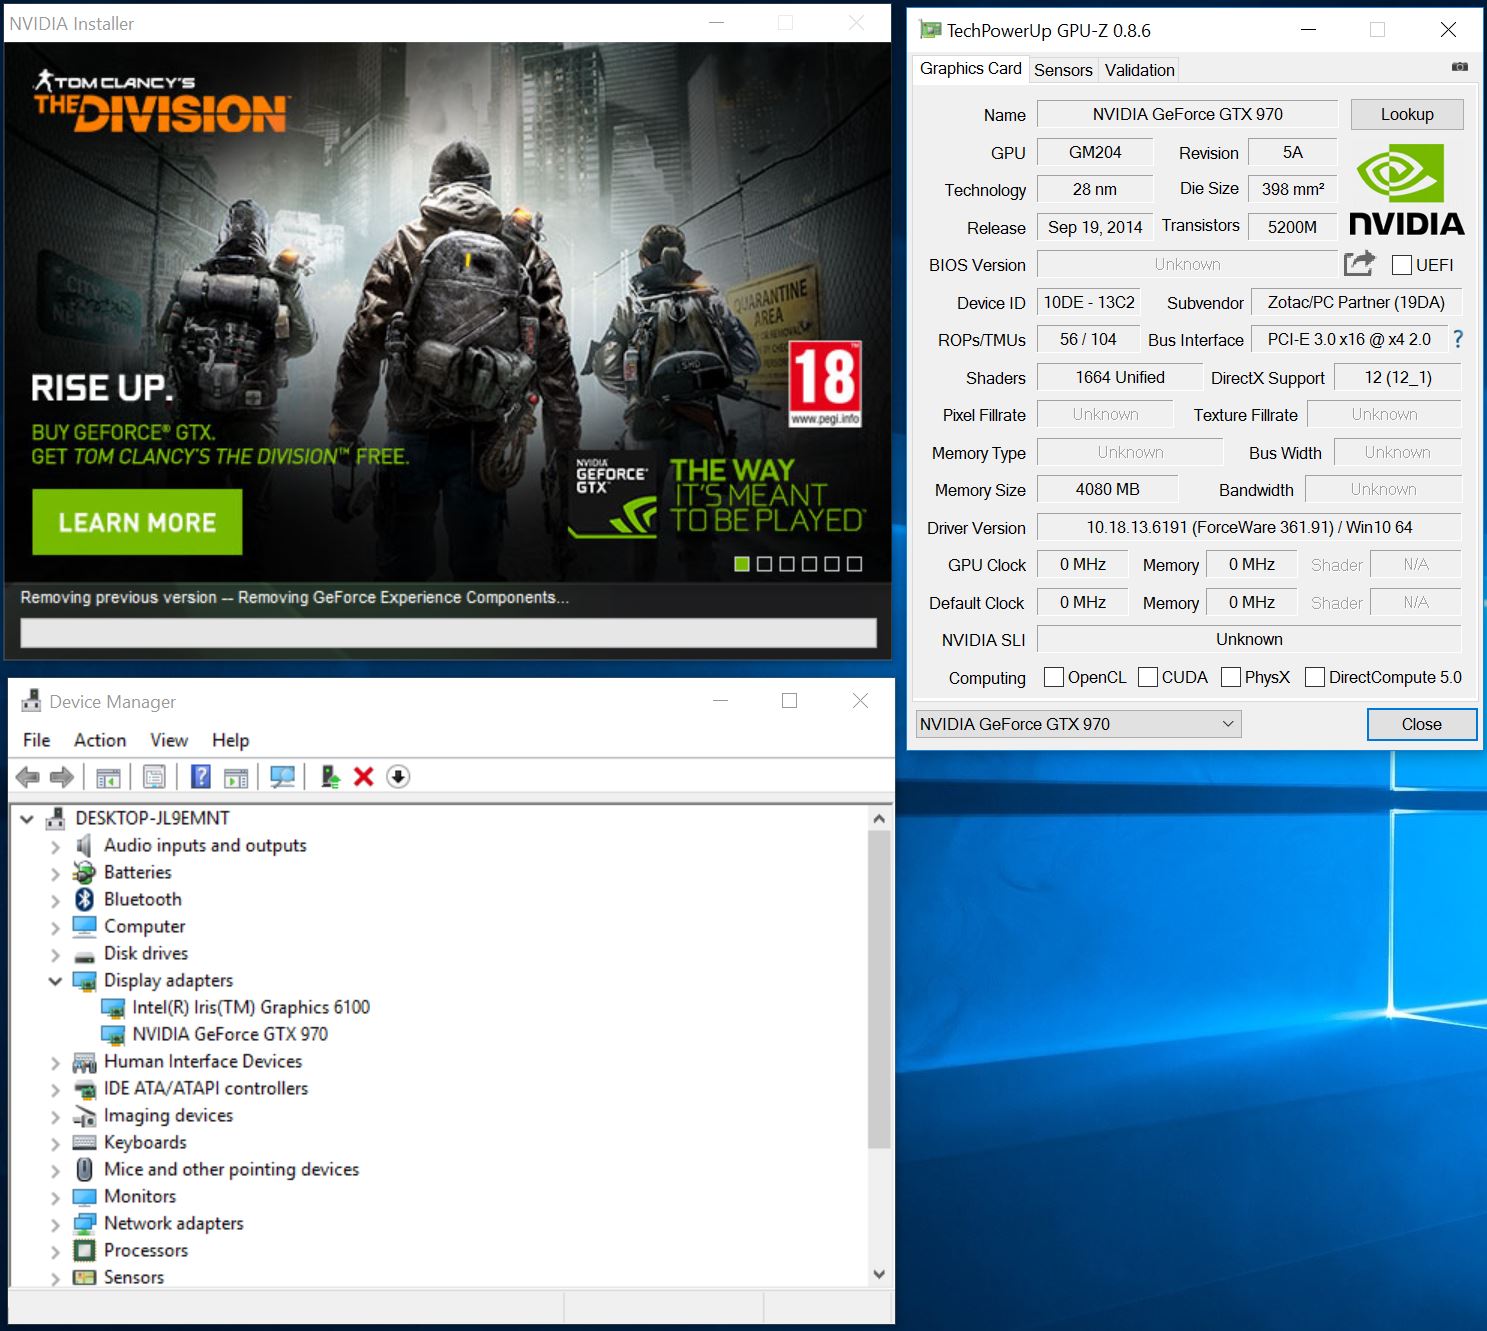This screenshot has height=1331, width=1487.
Task: Click the Bus Interface question mark icon
Action: tap(1458, 340)
